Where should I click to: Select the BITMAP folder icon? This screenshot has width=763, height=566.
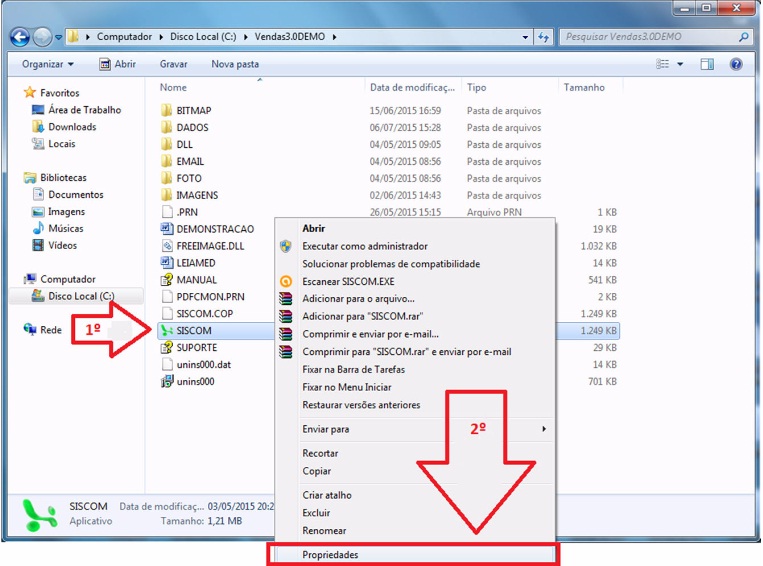pyautogui.click(x=166, y=110)
